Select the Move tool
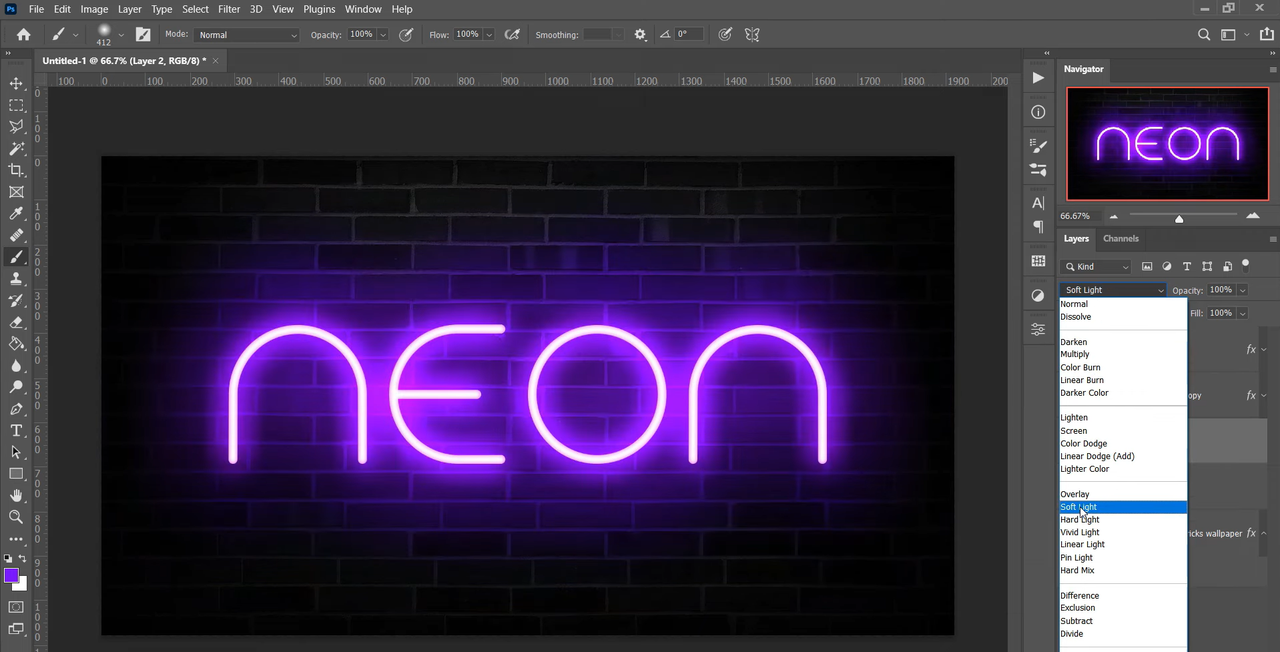 pos(16,83)
